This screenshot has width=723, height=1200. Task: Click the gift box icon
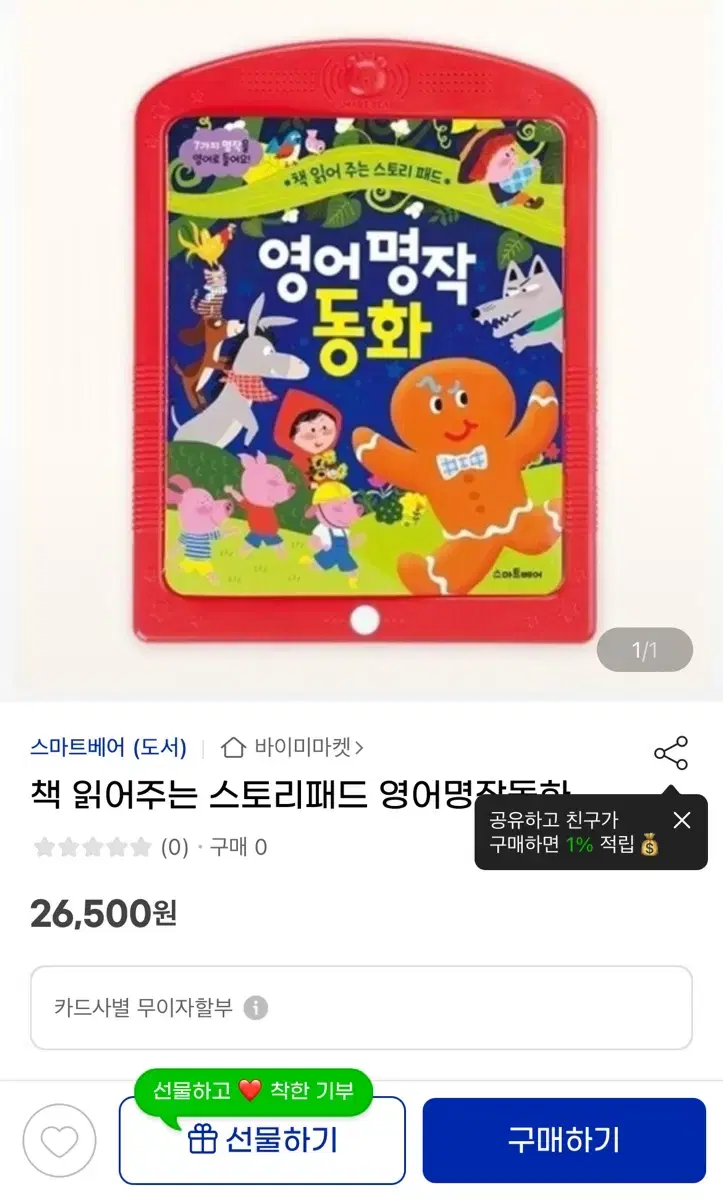click(x=203, y=1139)
